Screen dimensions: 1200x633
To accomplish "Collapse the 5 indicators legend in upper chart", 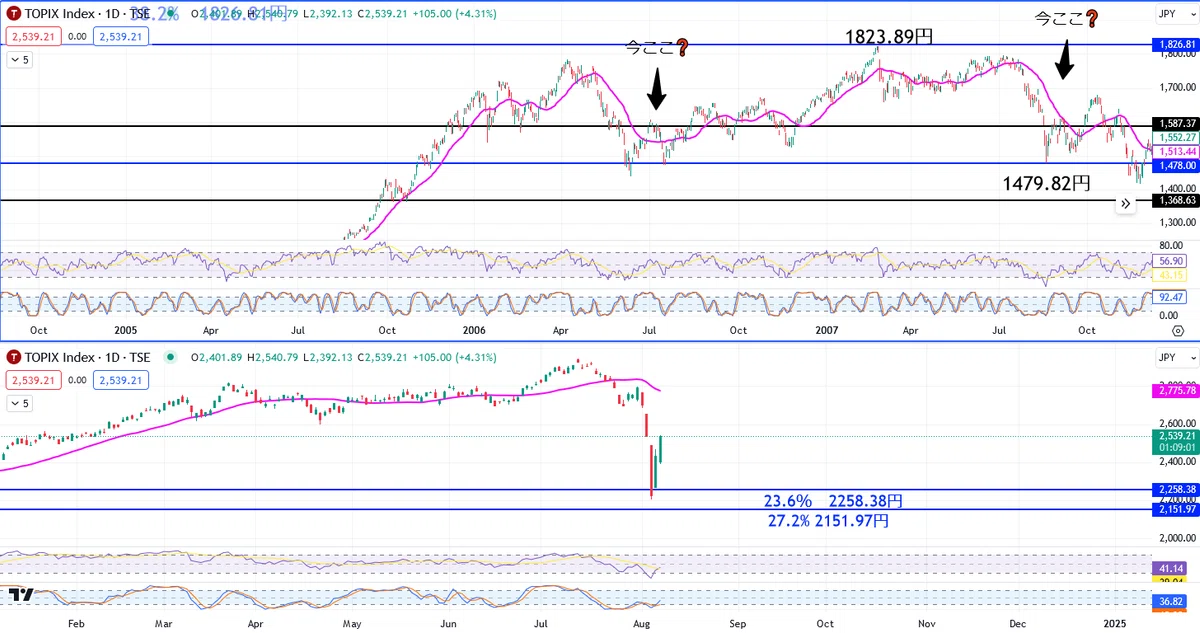I will pos(19,60).
